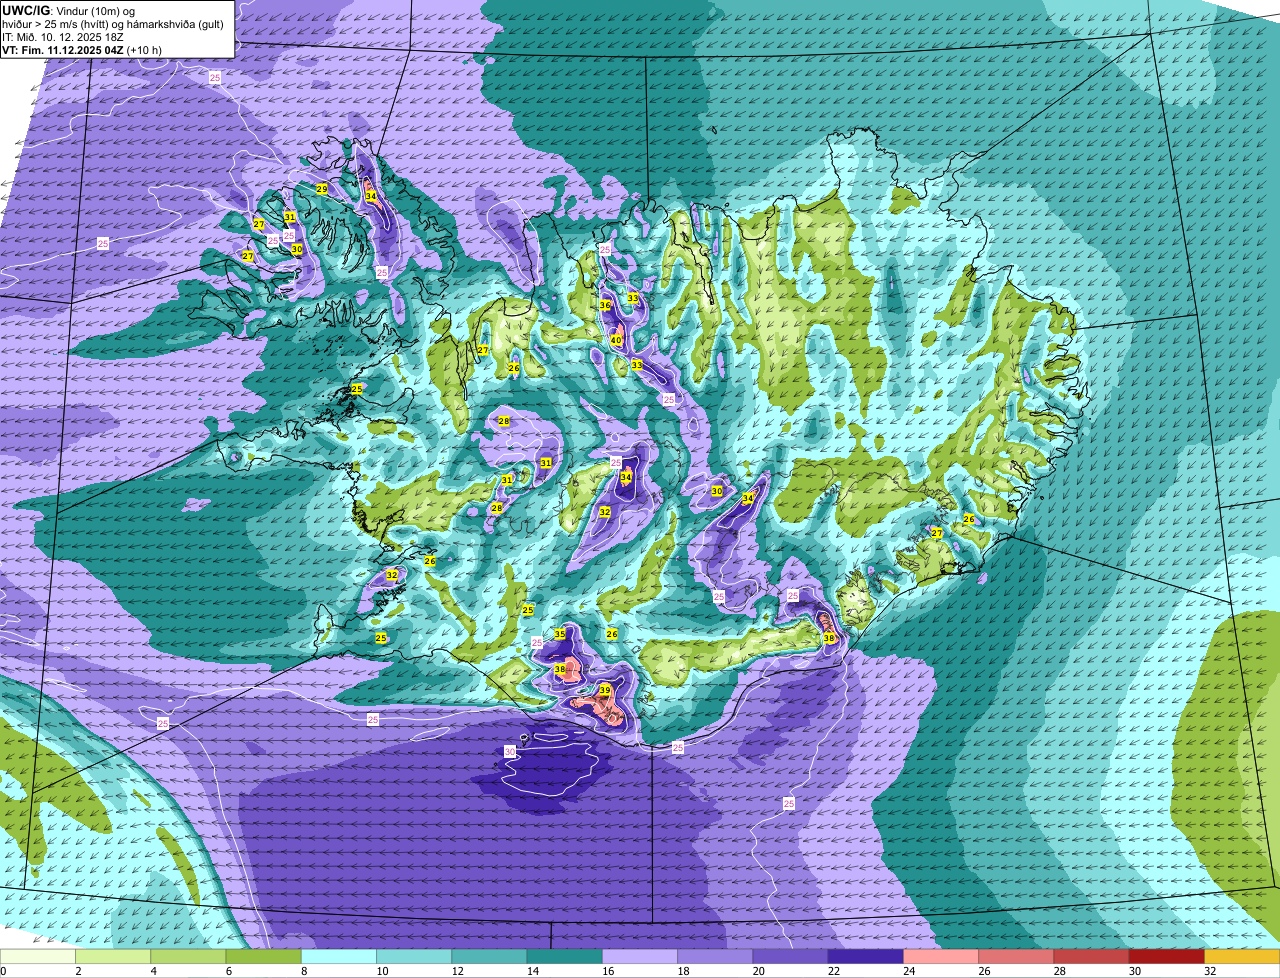The width and height of the screenshot is (1280, 978).
Task: Click the 6–8 m/s green scale swatch
Action: 263,956
